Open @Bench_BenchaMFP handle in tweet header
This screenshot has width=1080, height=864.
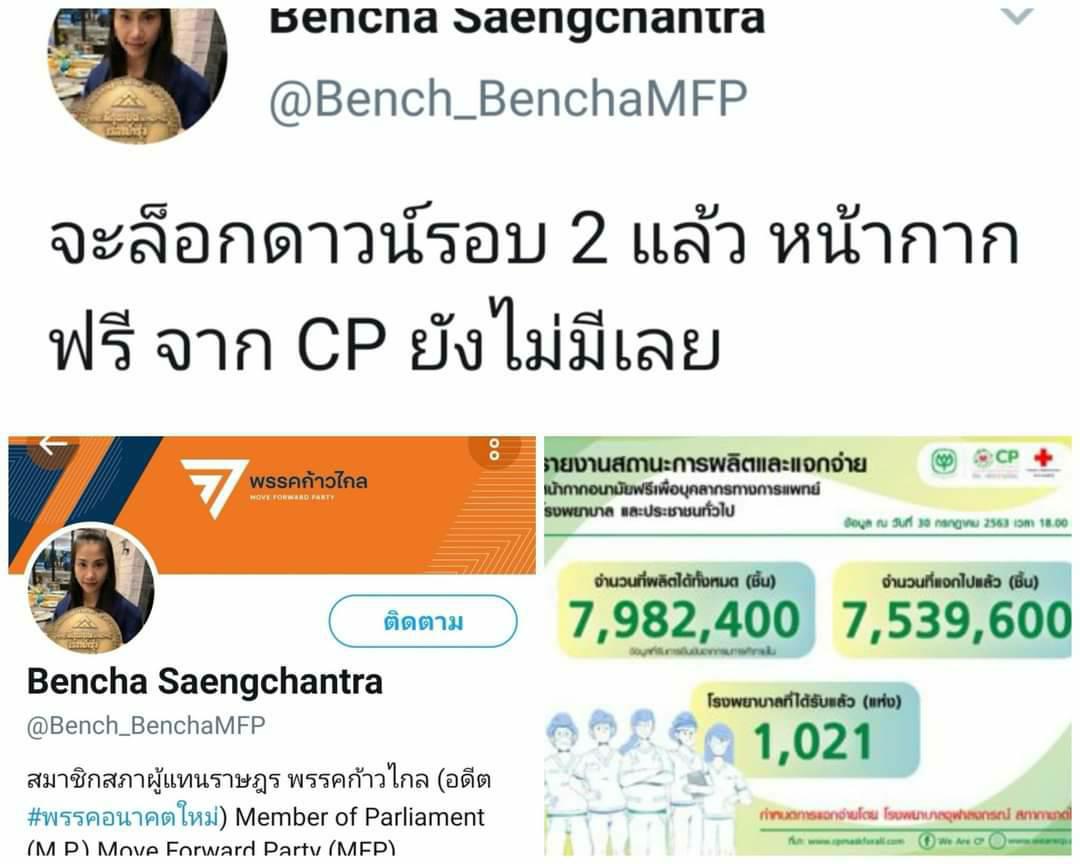508,100
